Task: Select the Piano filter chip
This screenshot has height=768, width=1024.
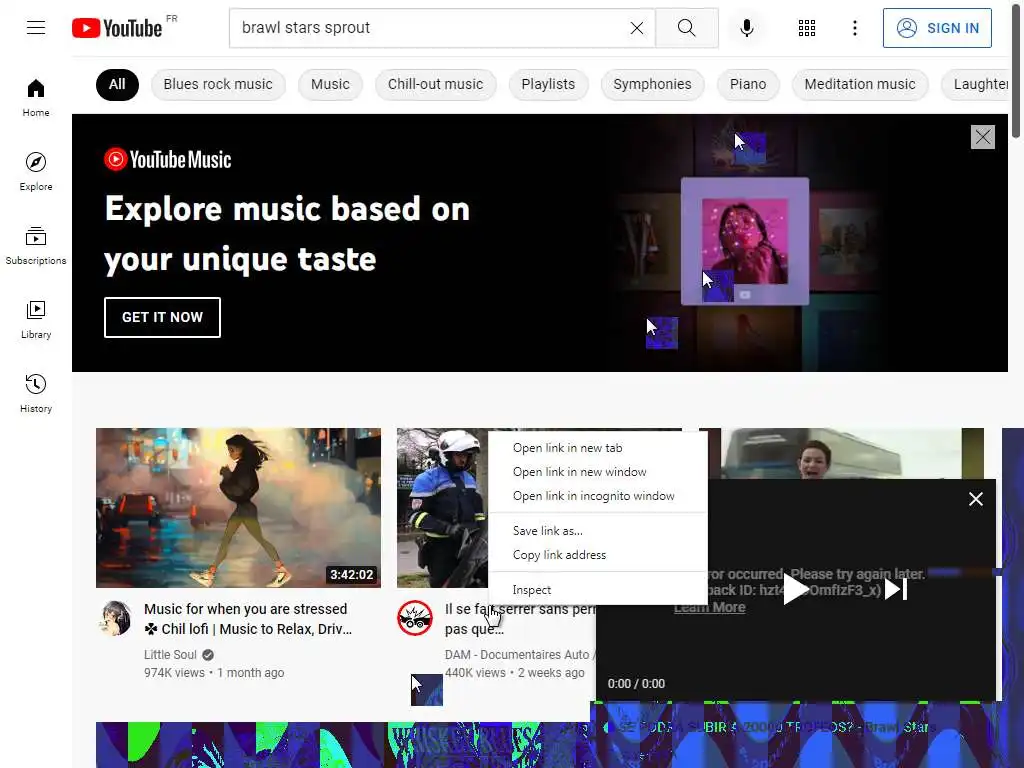Action: point(748,84)
